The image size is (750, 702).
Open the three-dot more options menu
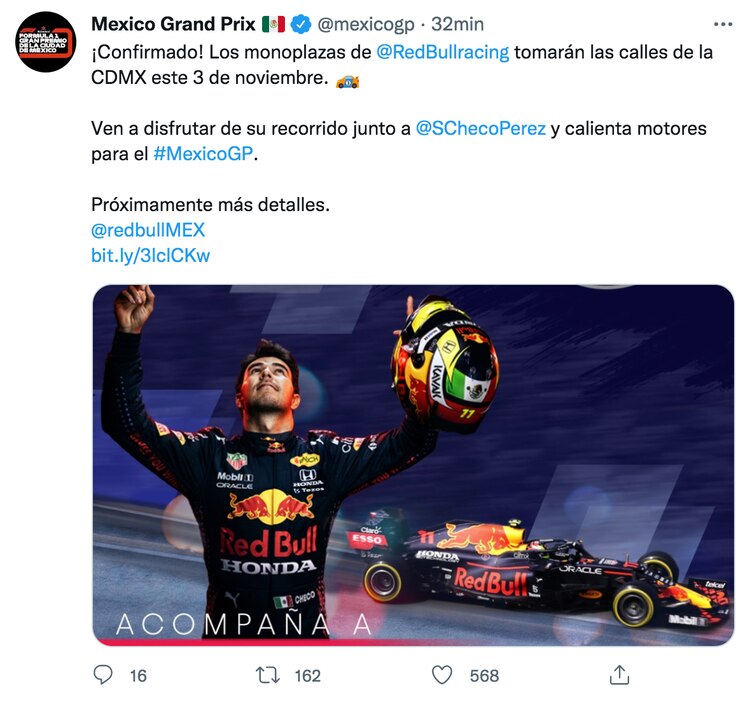(723, 24)
